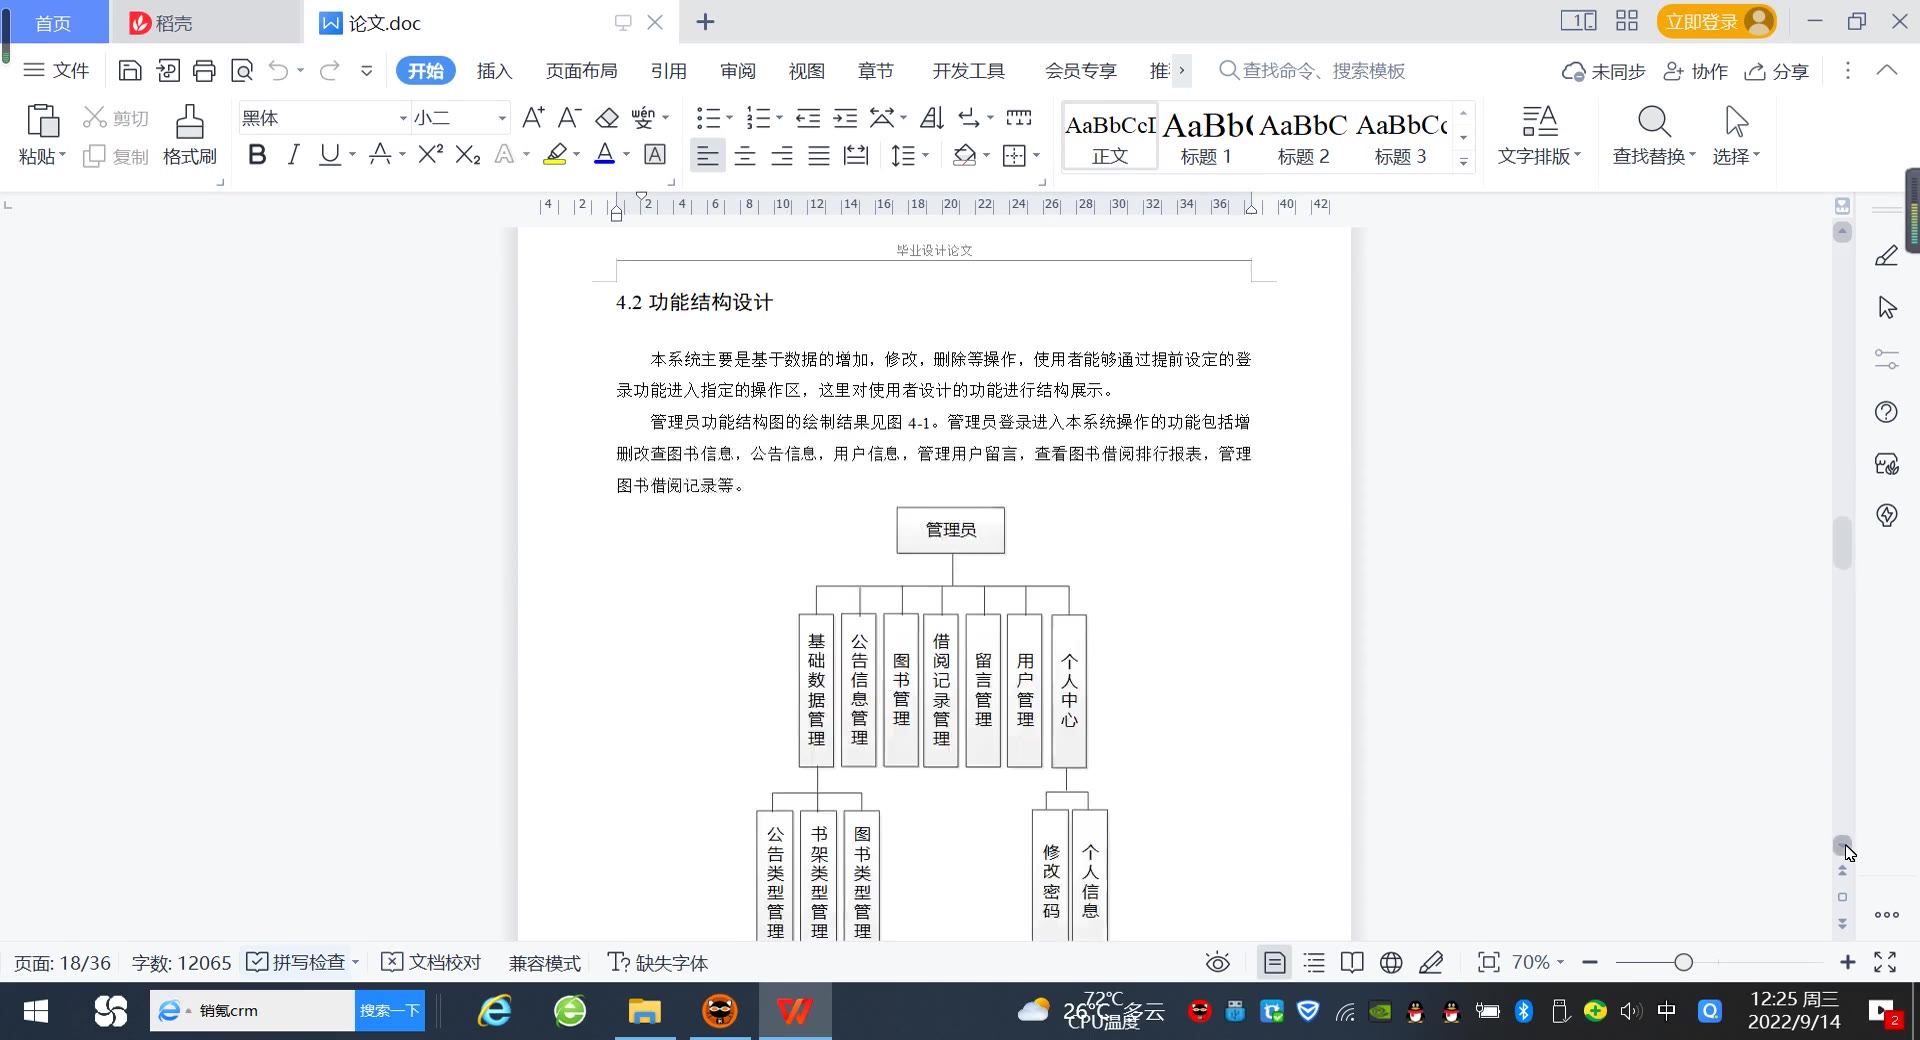Screen dimensions: 1920x1040
Task: Toggle left text alignment
Action: [x=707, y=155]
